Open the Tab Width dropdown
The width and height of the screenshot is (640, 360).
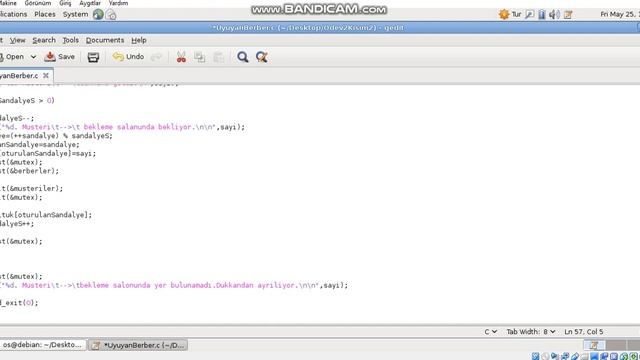pyautogui.click(x=531, y=331)
